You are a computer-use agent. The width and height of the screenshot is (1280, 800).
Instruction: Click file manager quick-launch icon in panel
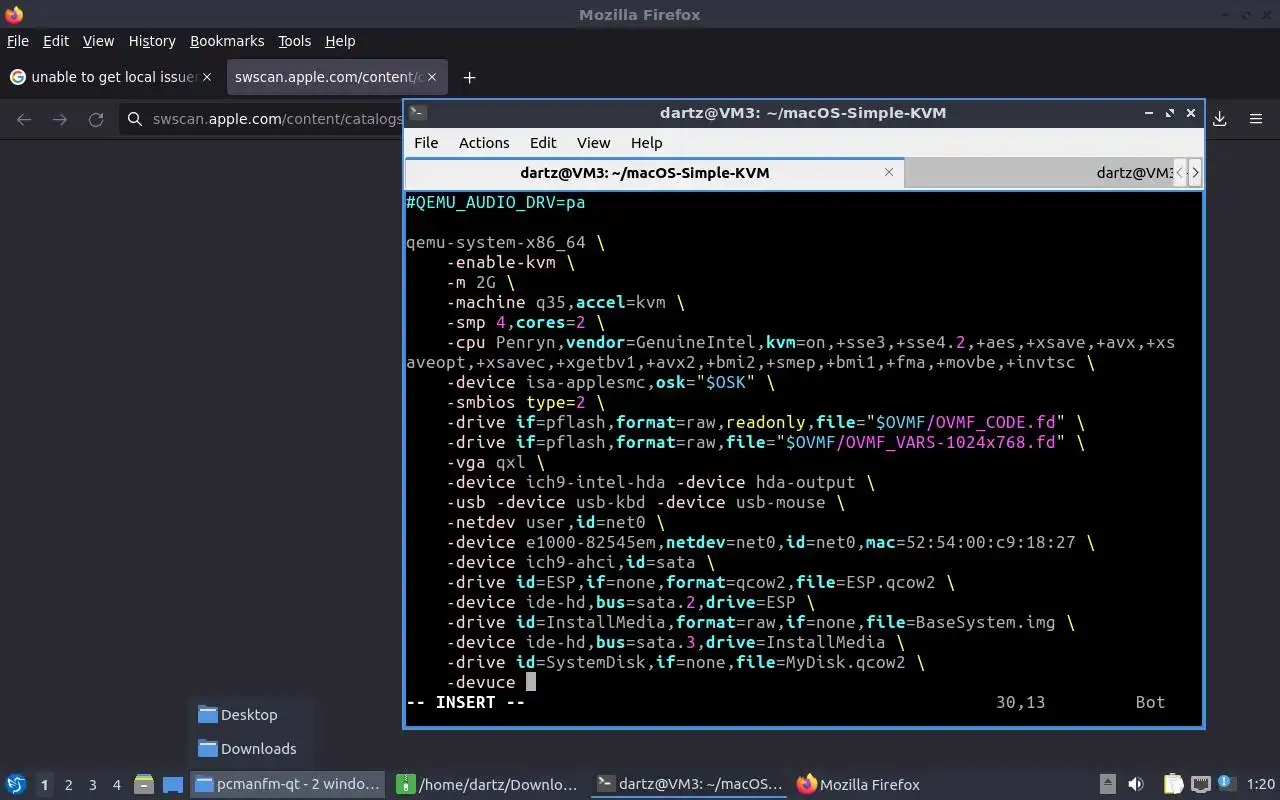[x=144, y=784]
